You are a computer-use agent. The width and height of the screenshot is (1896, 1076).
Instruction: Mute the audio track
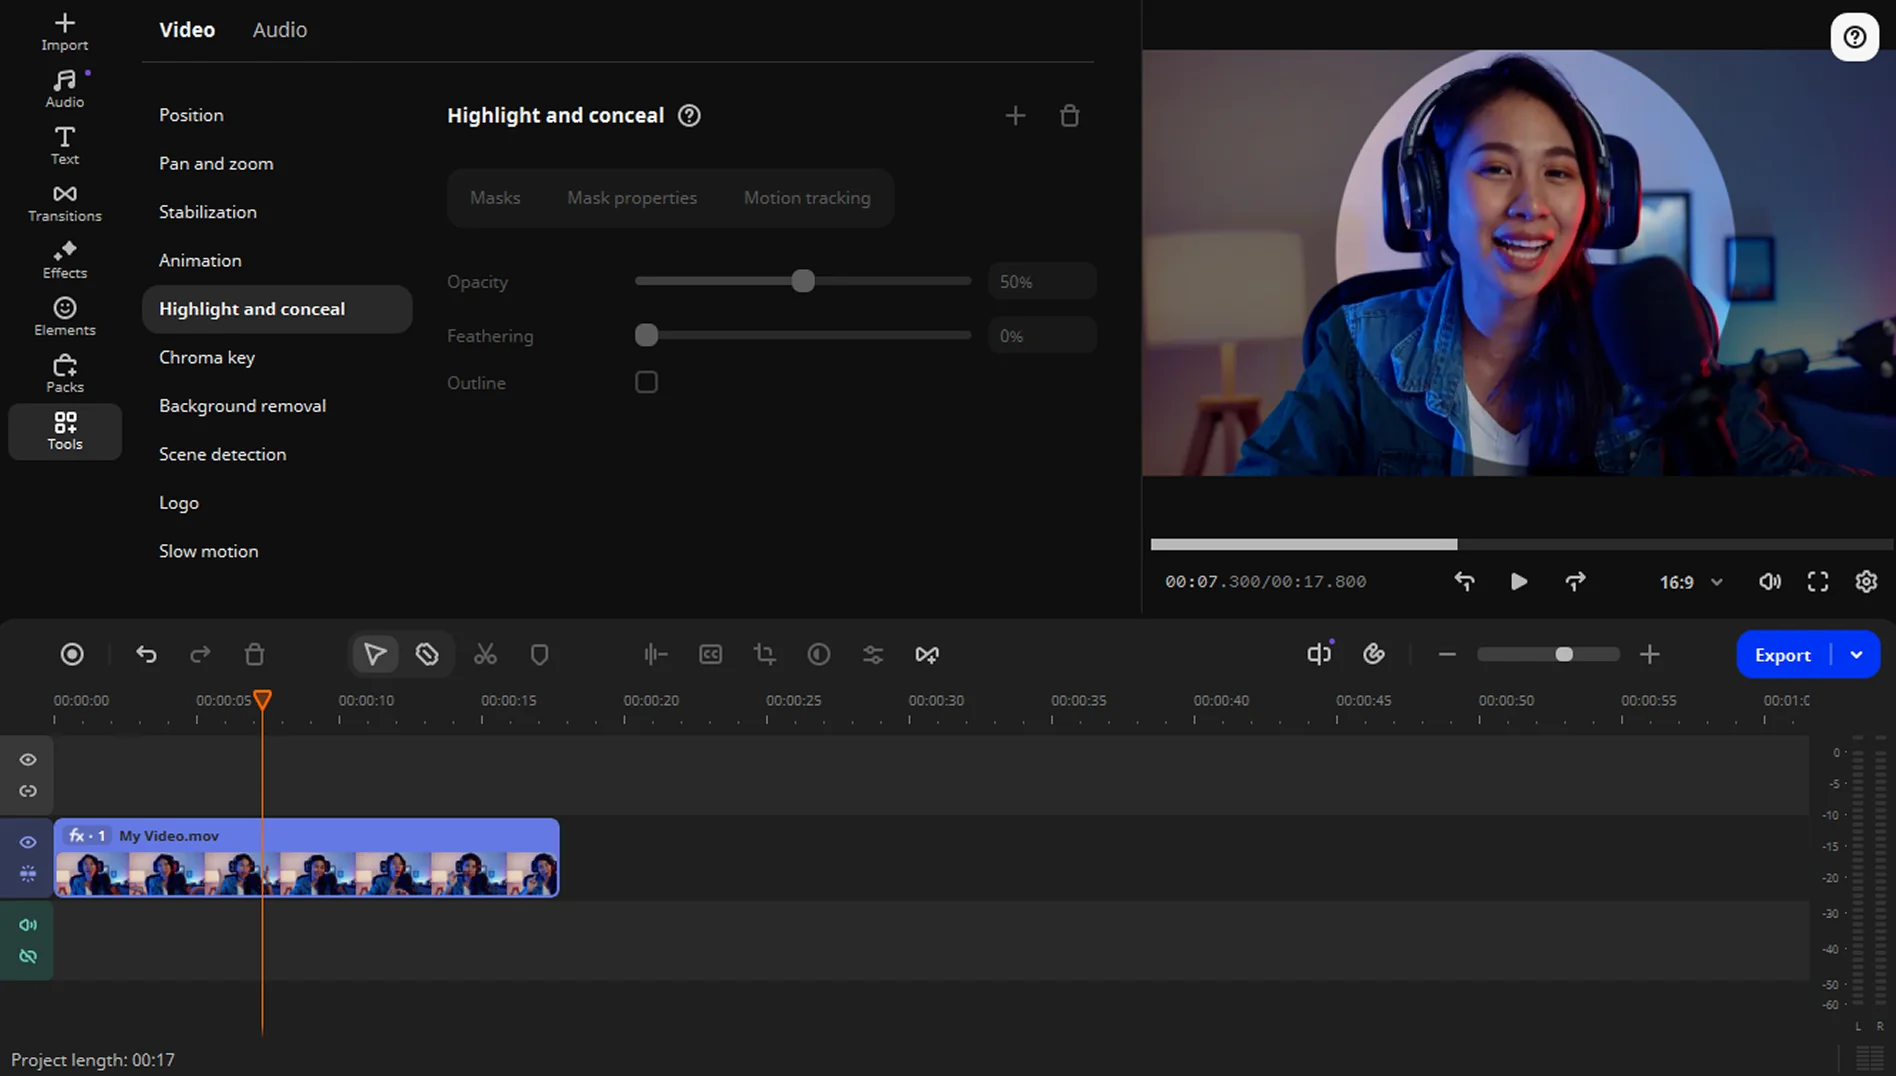(28, 925)
